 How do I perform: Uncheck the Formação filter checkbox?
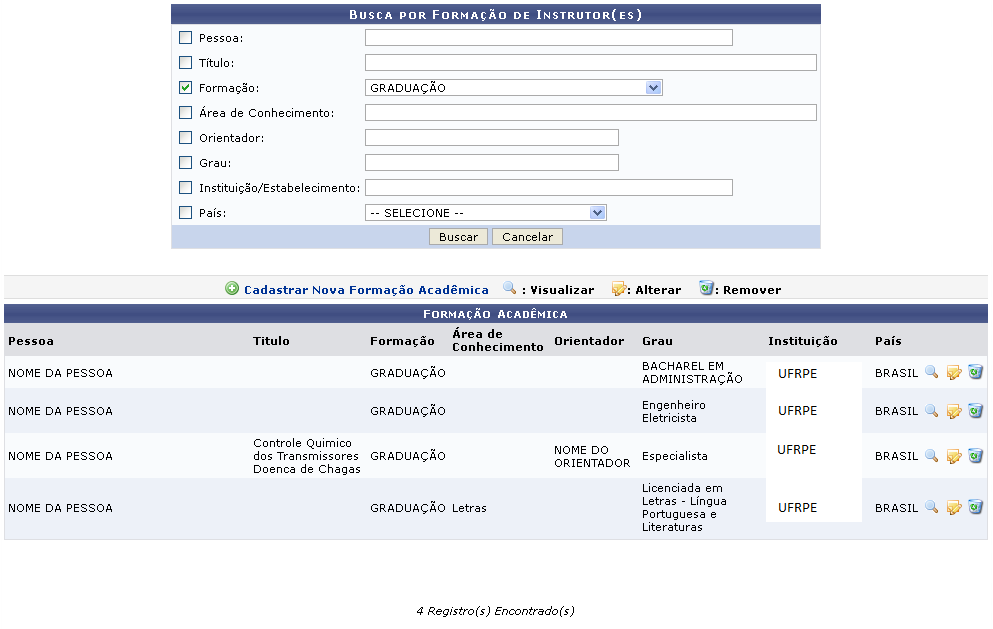185,88
